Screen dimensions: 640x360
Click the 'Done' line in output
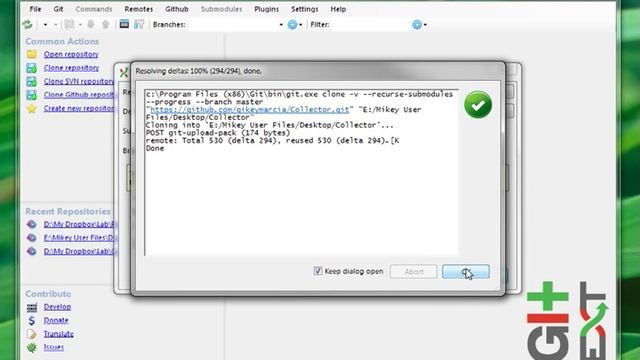[x=155, y=149]
